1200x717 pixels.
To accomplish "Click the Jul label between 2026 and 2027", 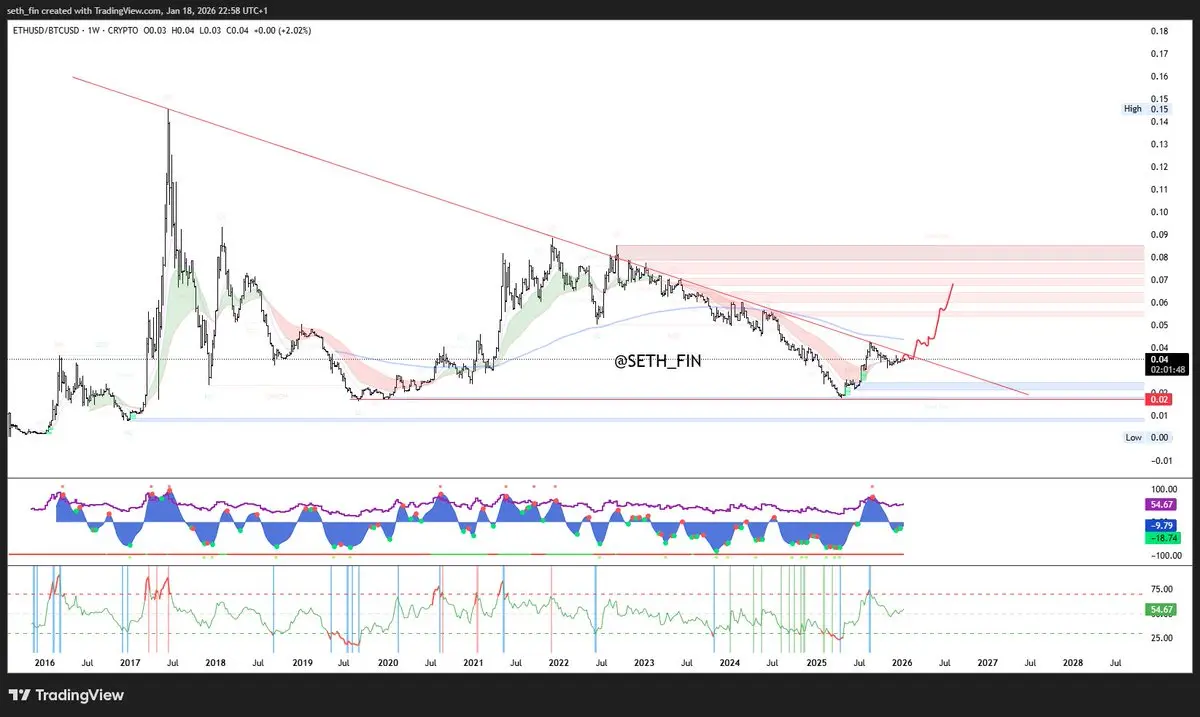I will pyautogui.click(x=944, y=663).
